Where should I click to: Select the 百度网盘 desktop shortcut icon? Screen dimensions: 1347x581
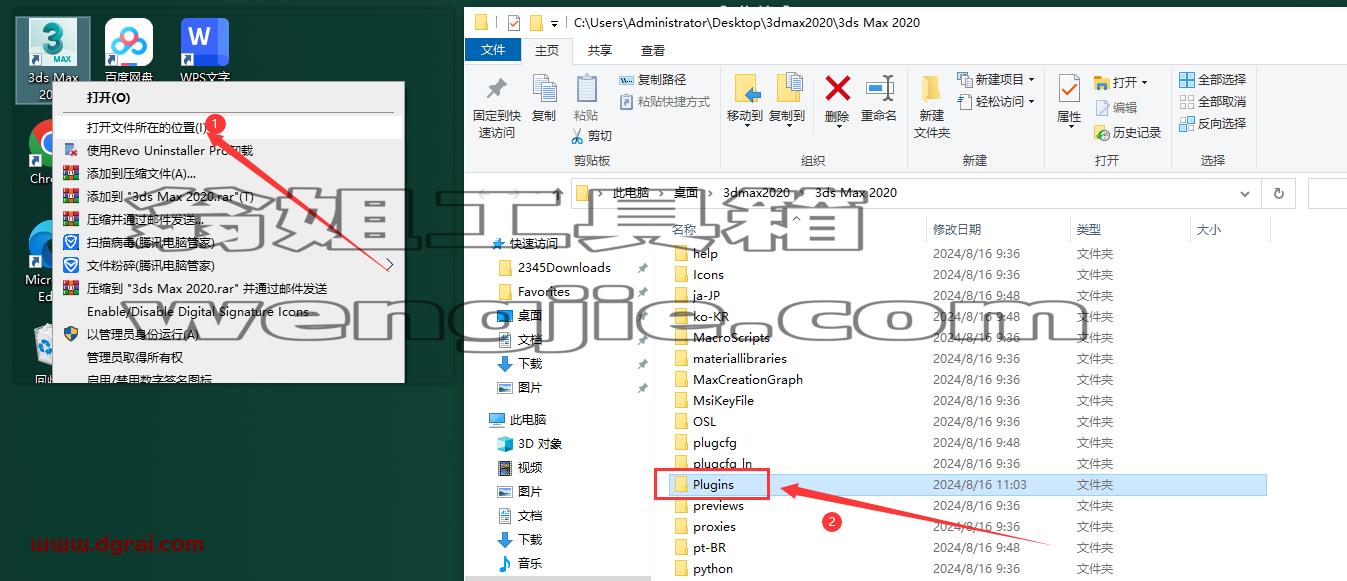pyautogui.click(x=129, y=42)
